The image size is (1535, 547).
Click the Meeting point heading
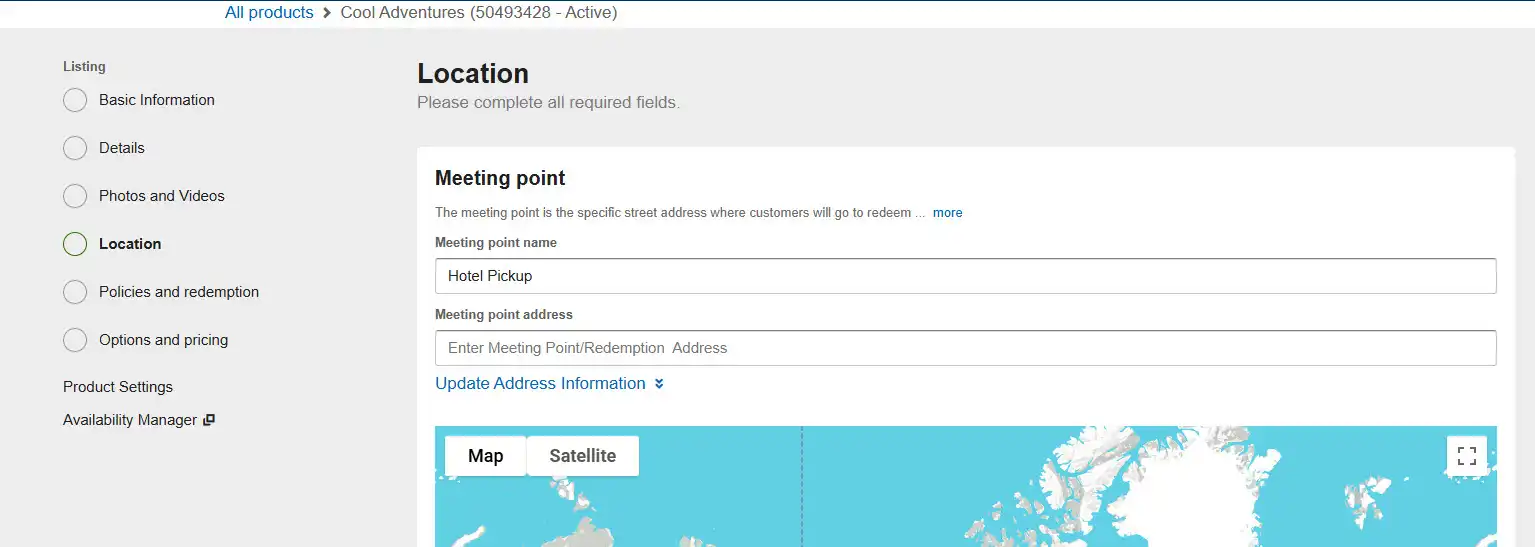[500, 178]
